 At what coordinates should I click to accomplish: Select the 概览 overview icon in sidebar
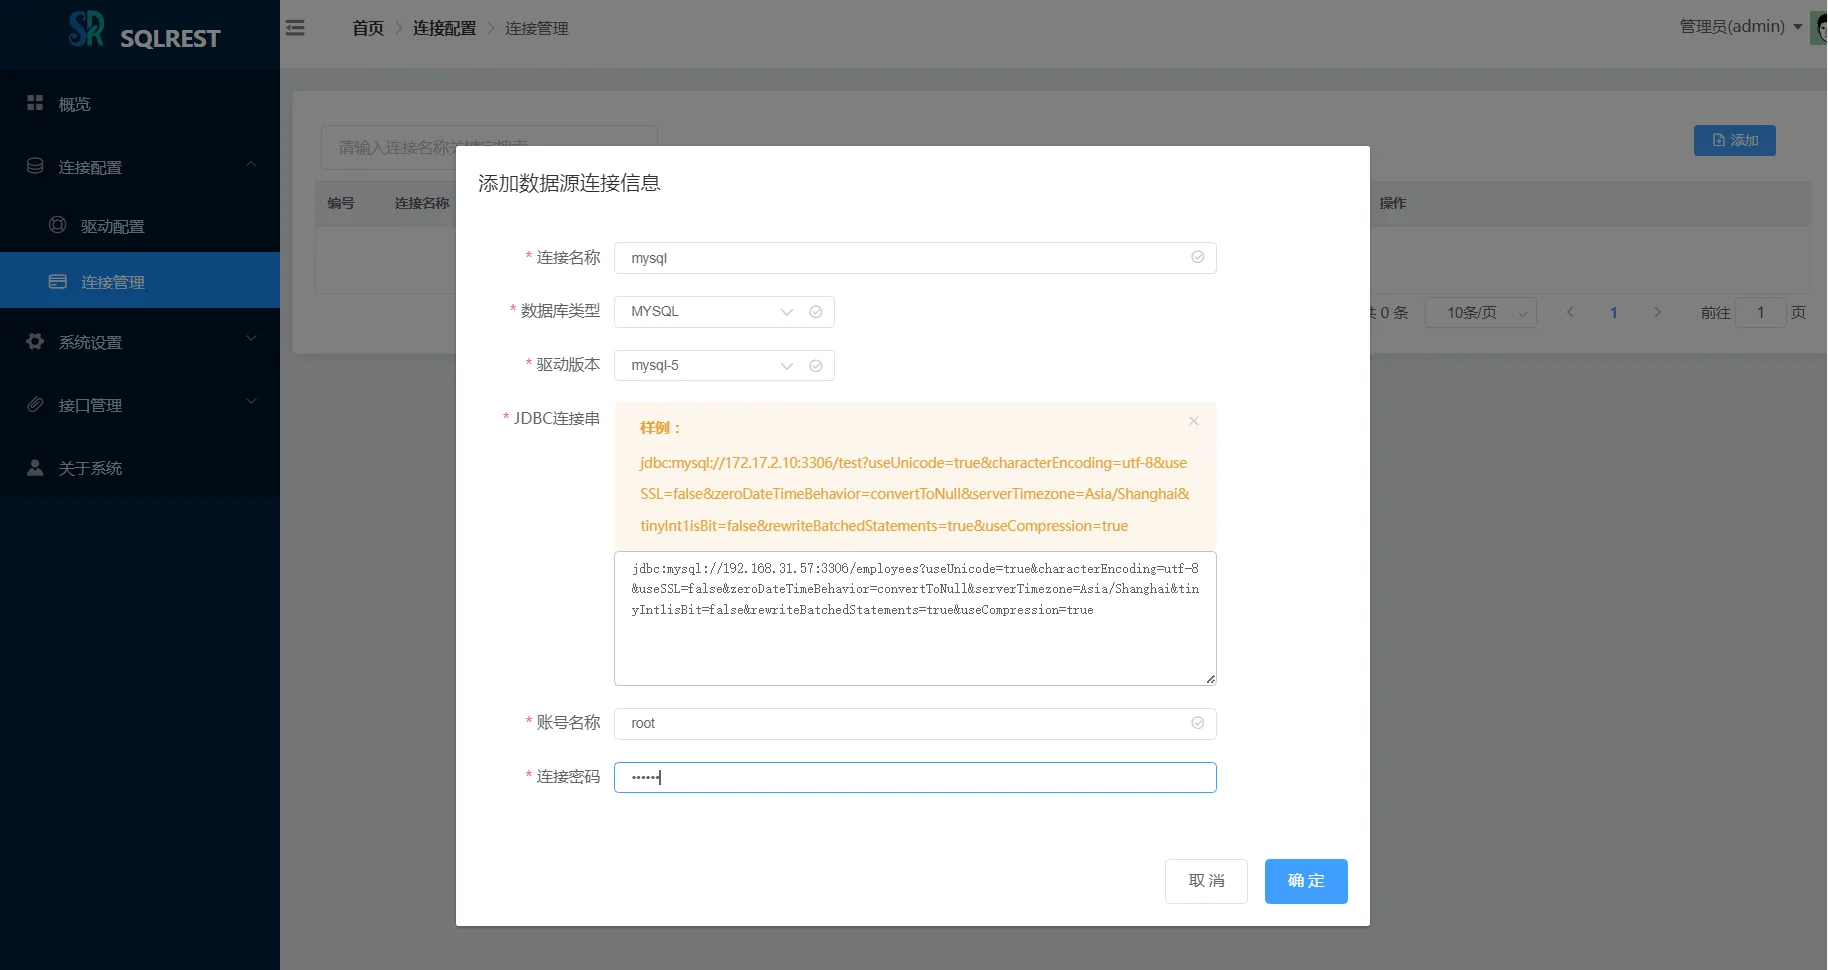(35, 103)
